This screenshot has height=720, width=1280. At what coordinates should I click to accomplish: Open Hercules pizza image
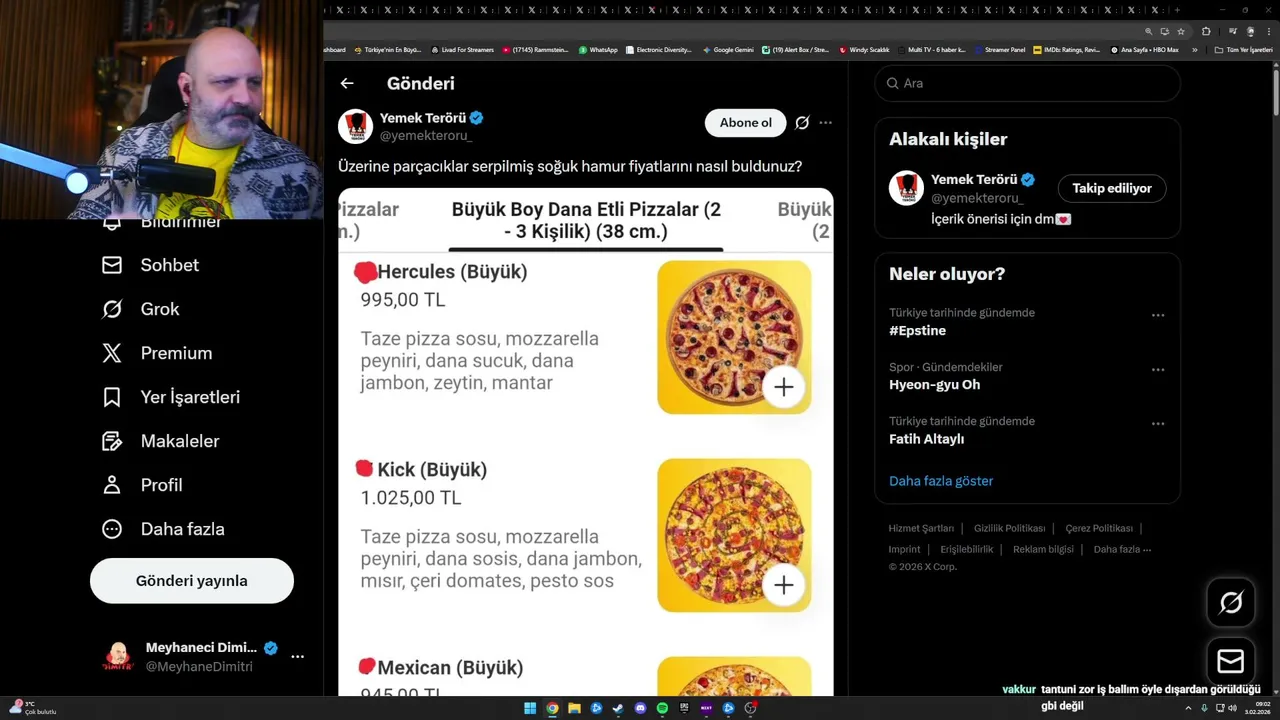pos(734,337)
